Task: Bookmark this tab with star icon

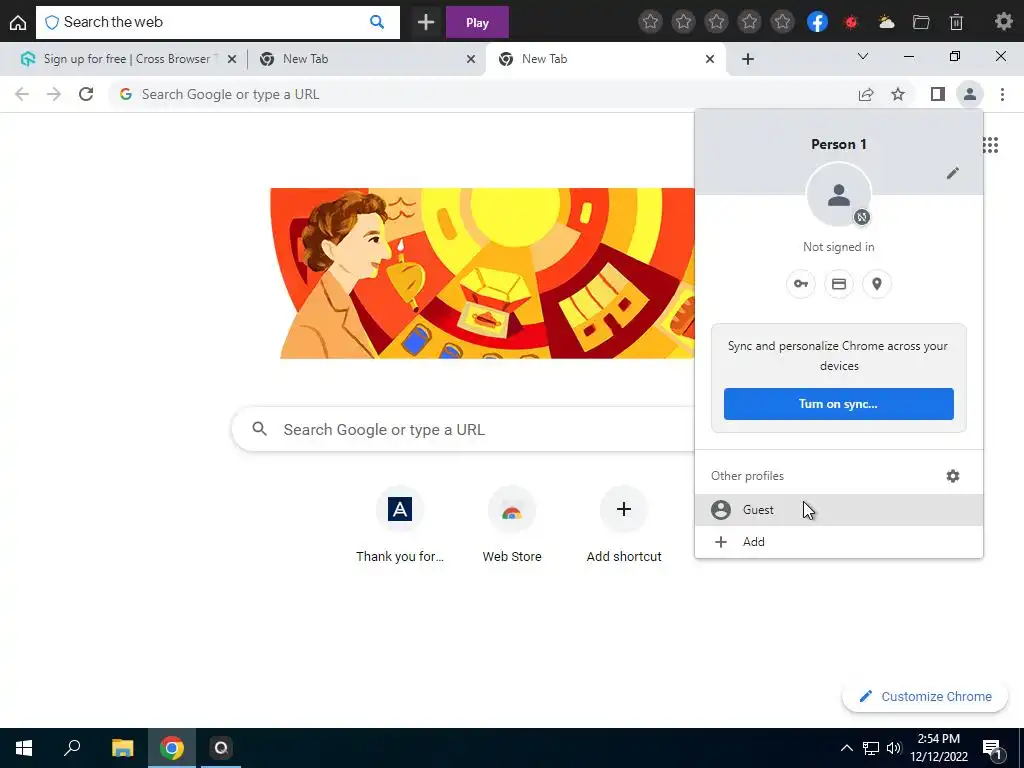Action: 898,94
